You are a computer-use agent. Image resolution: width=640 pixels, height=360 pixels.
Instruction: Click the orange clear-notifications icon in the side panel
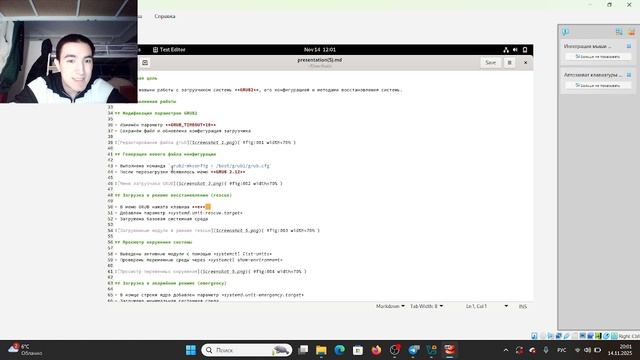[631, 32]
